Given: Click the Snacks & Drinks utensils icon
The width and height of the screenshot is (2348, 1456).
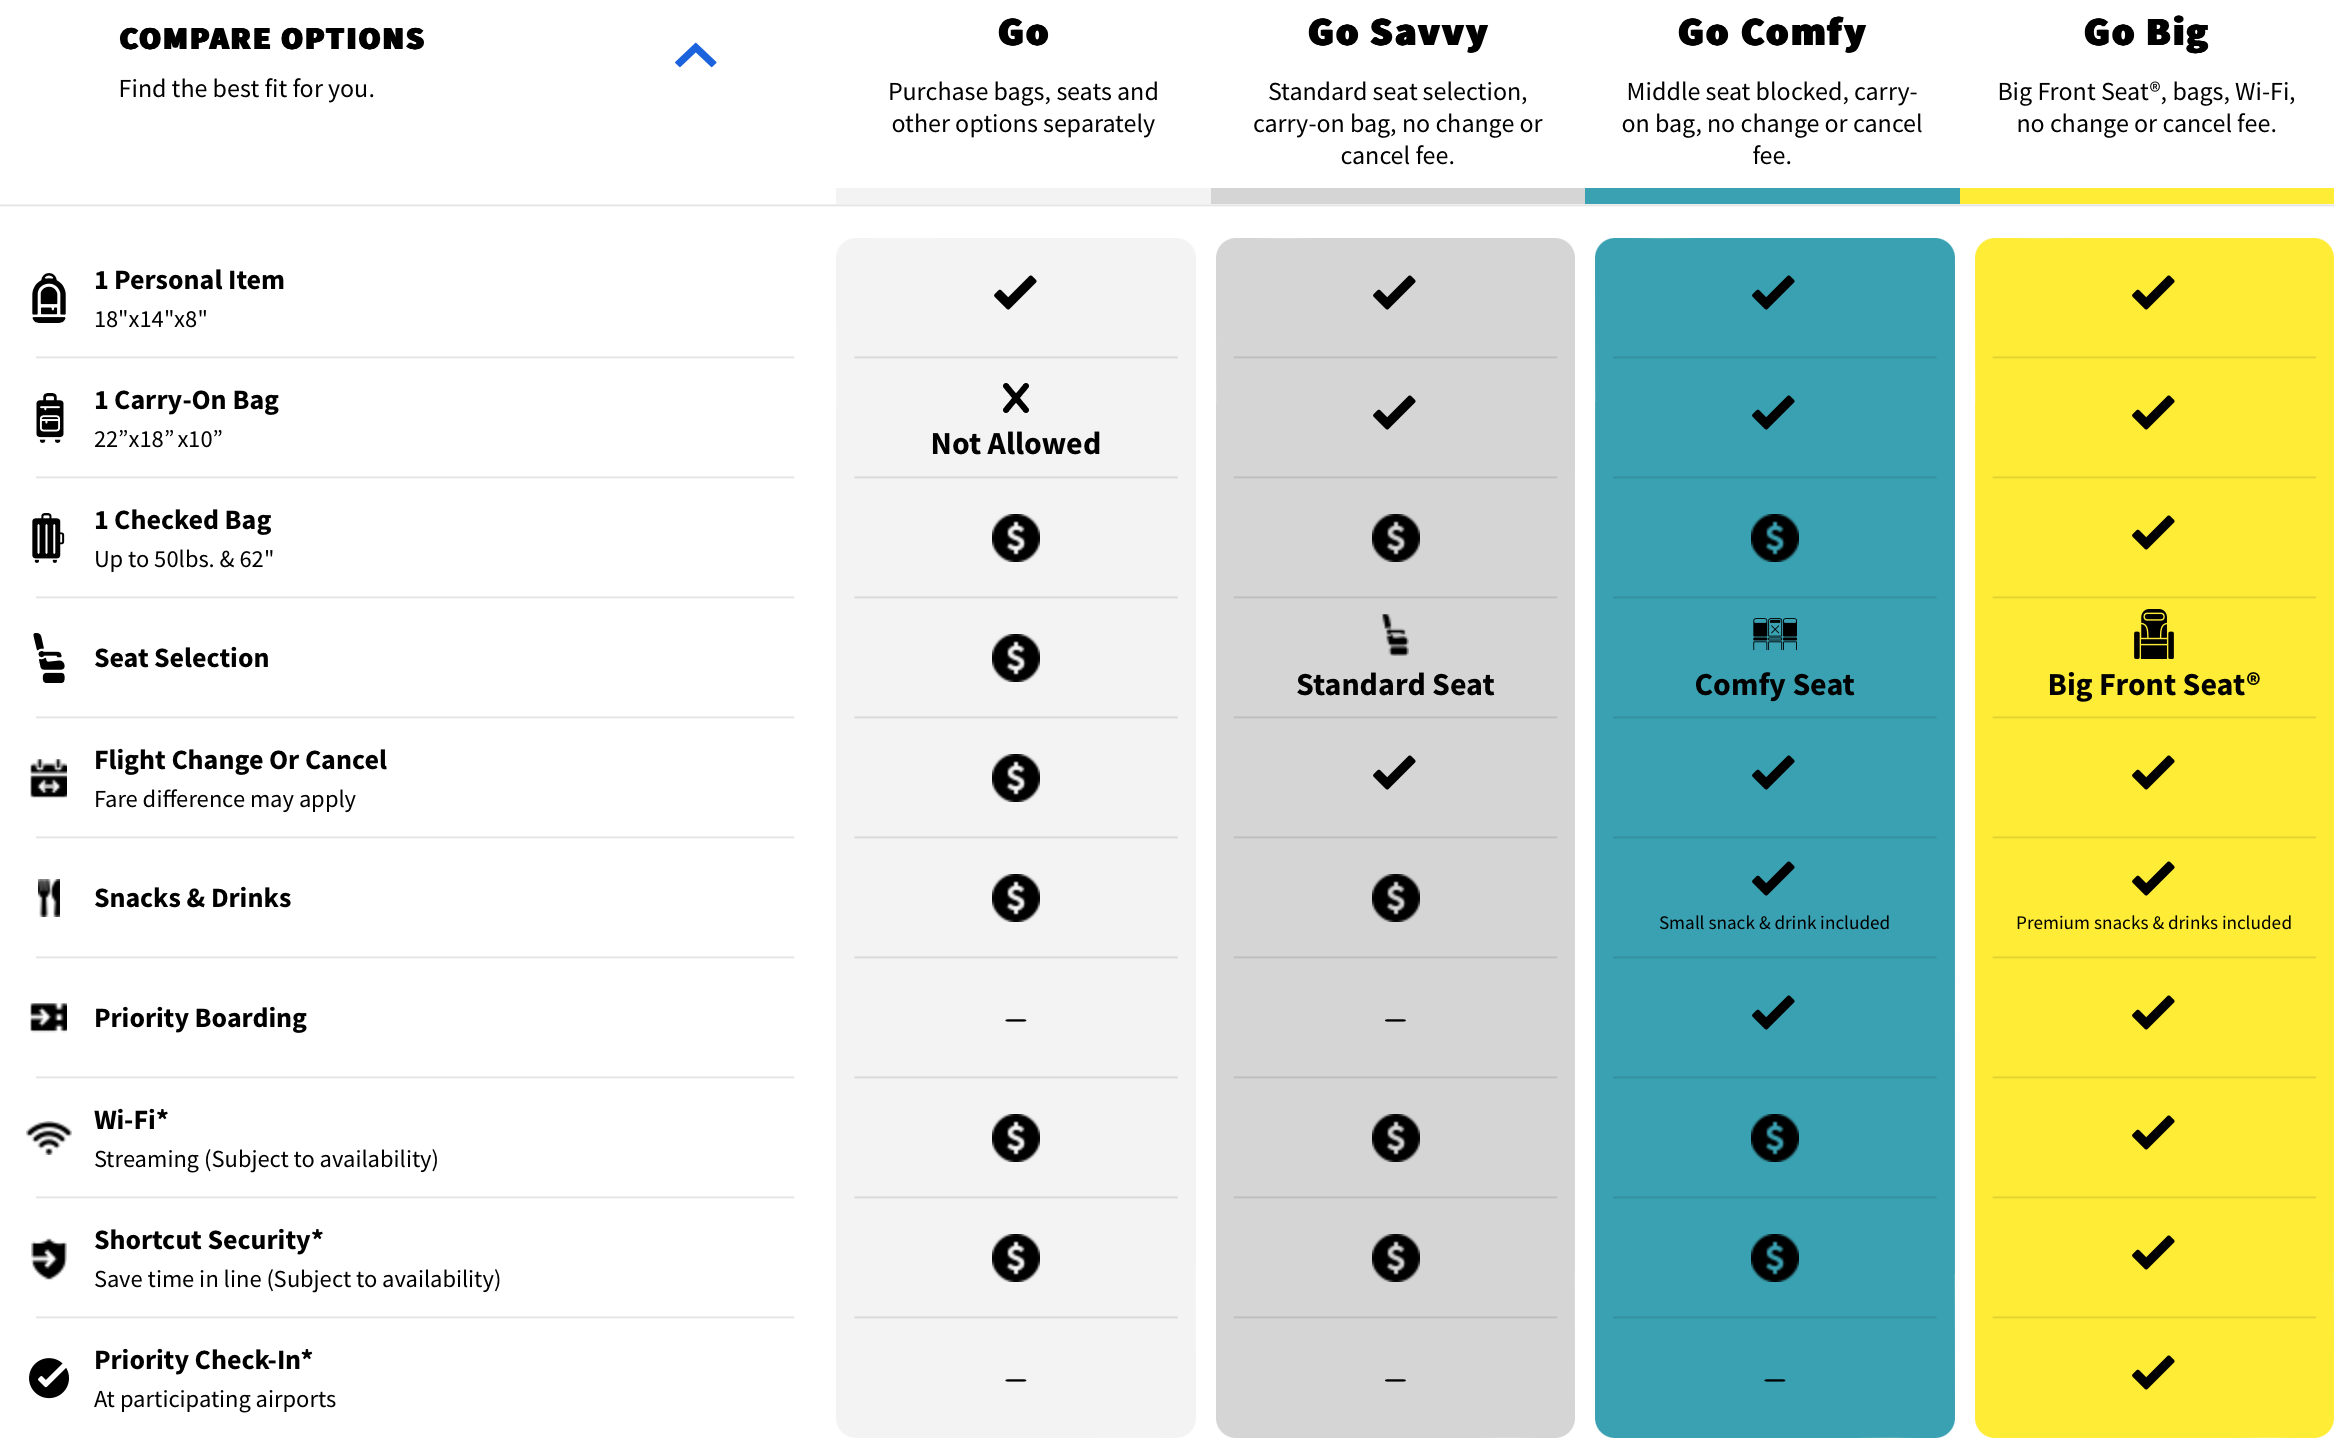Looking at the screenshot, I should click(49, 898).
